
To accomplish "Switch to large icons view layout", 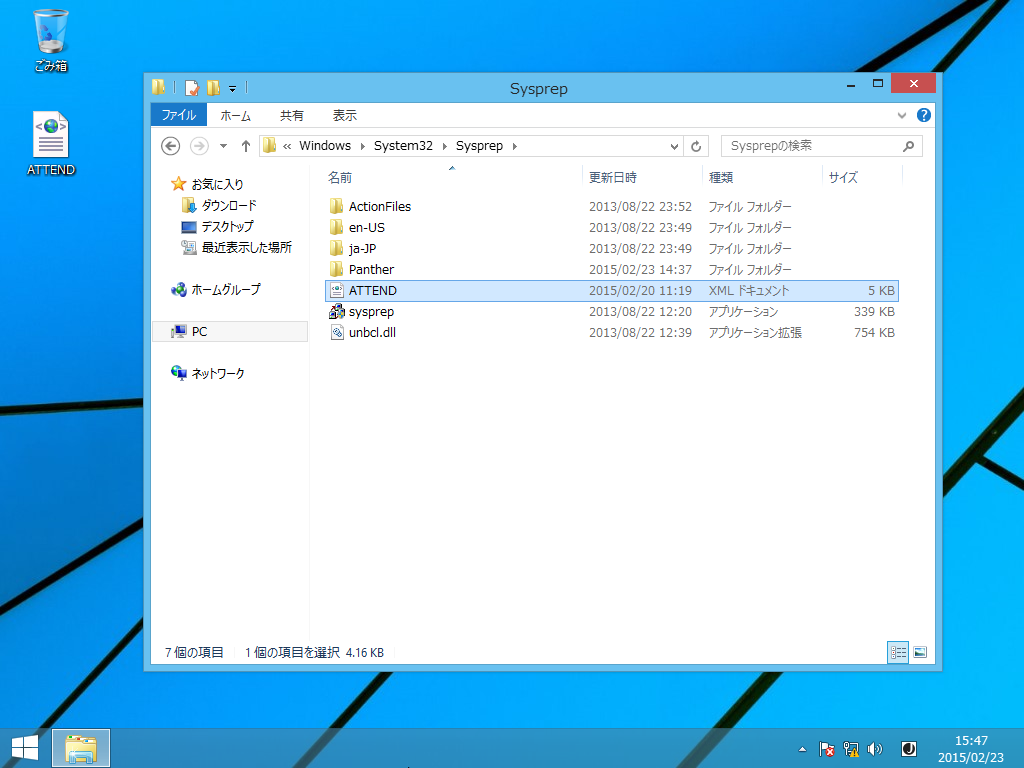I will pos(920,652).
